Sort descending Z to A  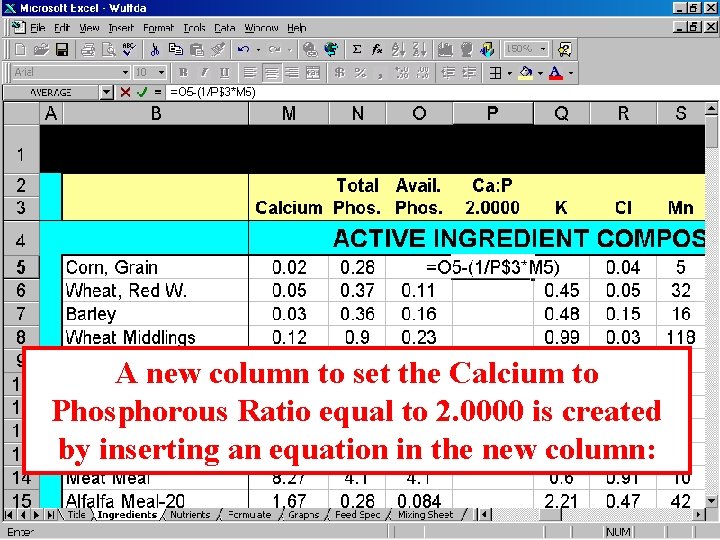click(x=419, y=49)
